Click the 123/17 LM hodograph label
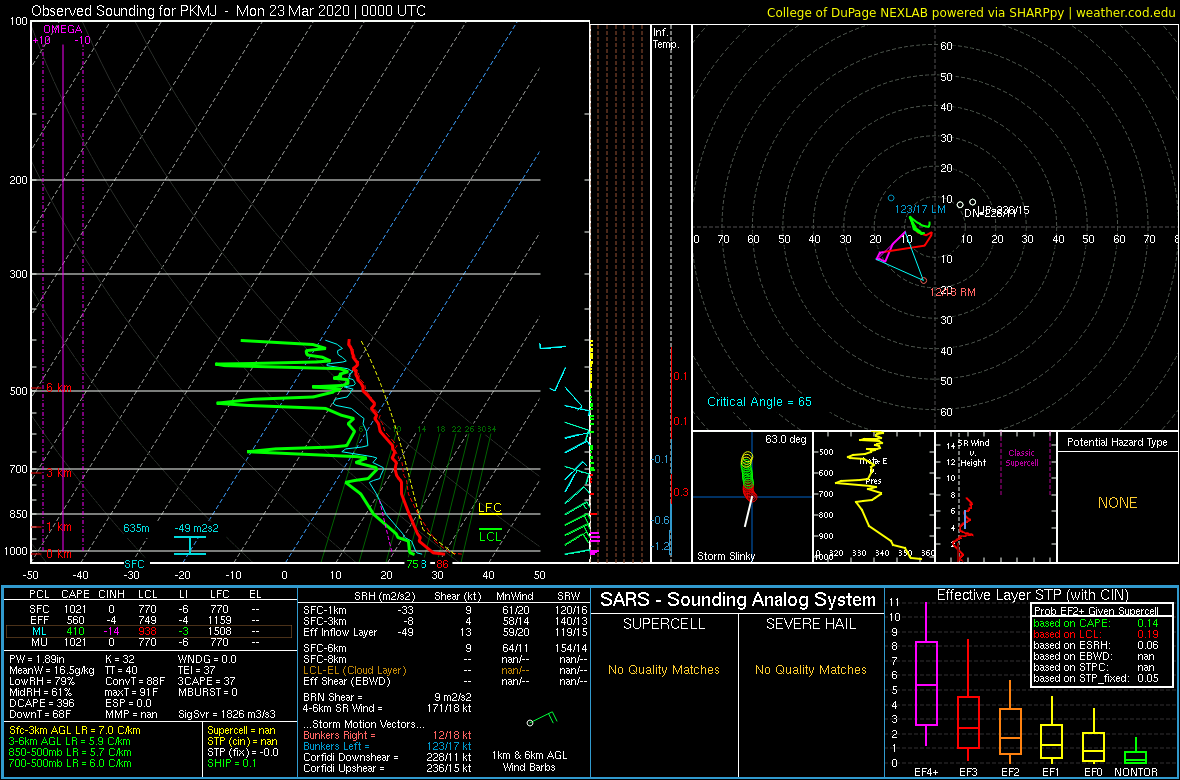The height and width of the screenshot is (780, 1180). tap(920, 209)
